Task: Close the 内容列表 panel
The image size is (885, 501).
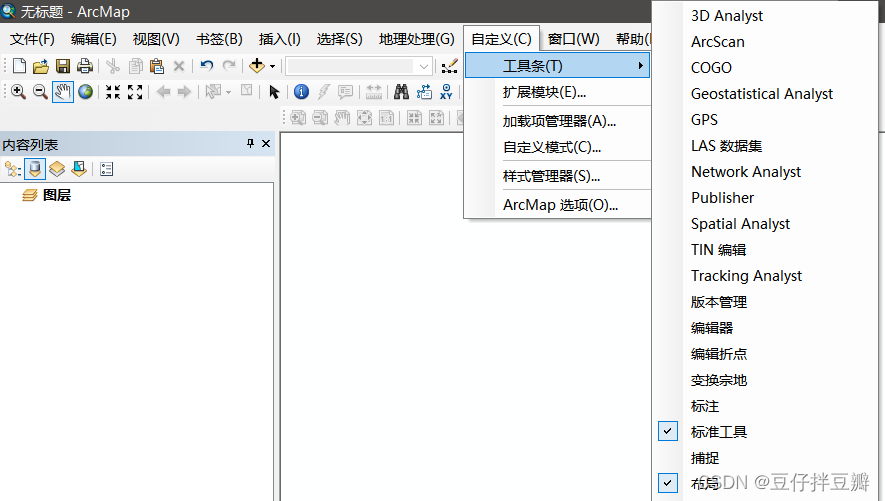Action: coord(266,144)
